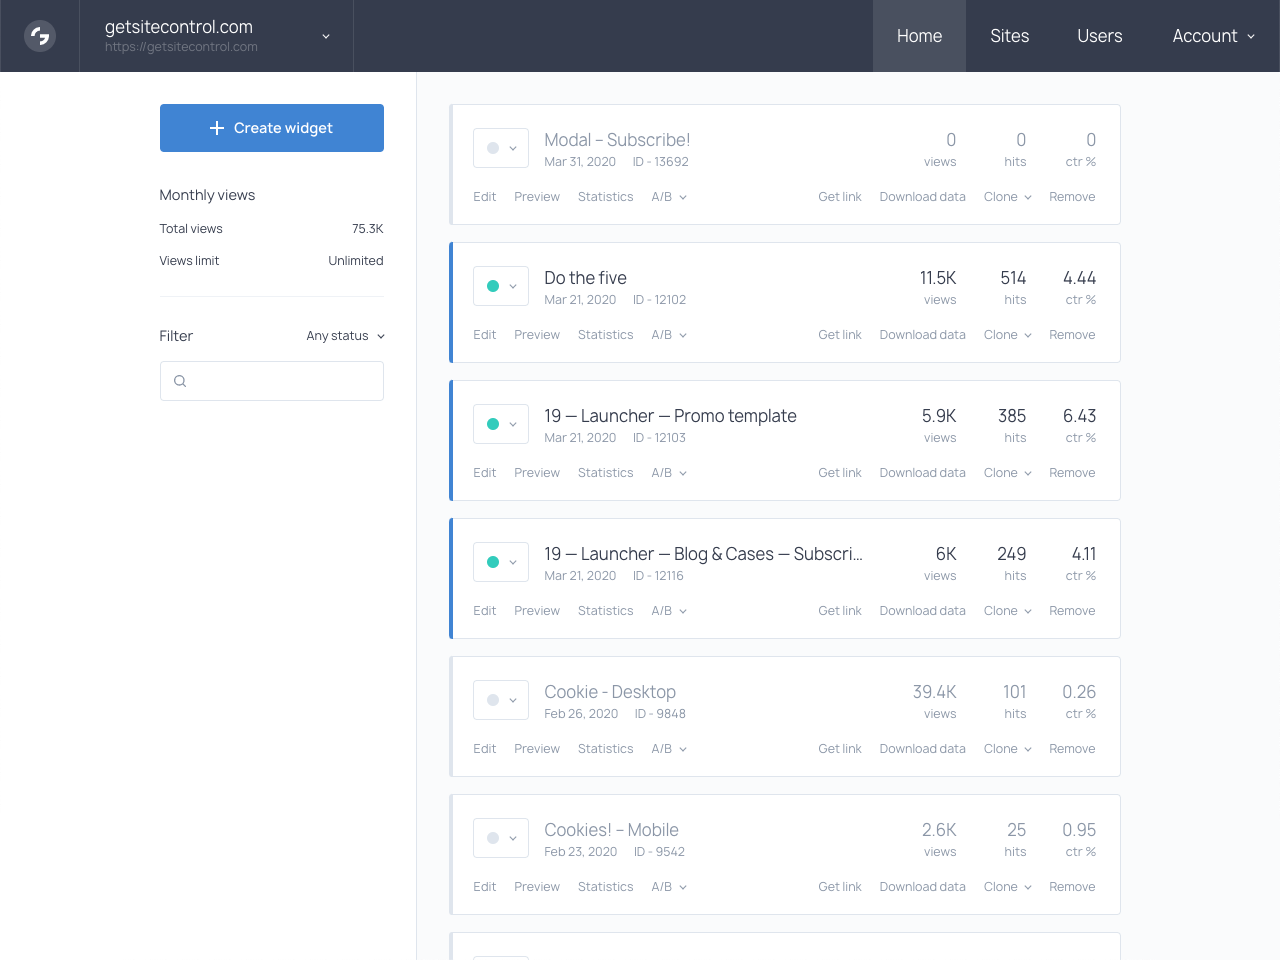Open the Cookies! – Mobile widget title
This screenshot has width=1280, height=960.
pyautogui.click(x=611, y=830)
